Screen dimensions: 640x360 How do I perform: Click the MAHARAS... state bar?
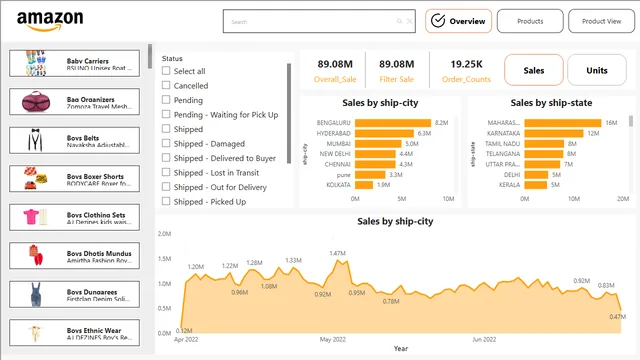point(563,123)
